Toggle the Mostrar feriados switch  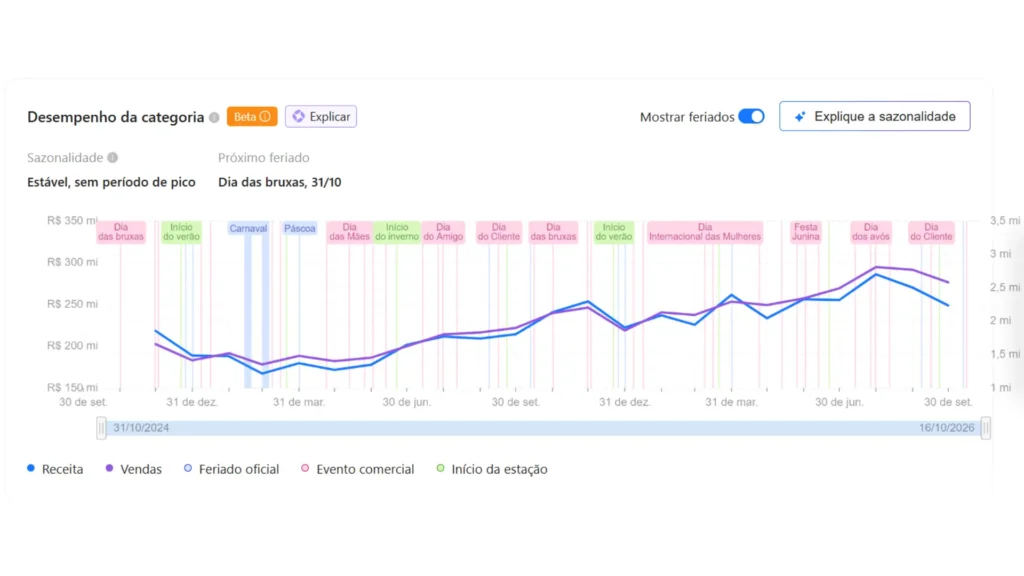751,116
